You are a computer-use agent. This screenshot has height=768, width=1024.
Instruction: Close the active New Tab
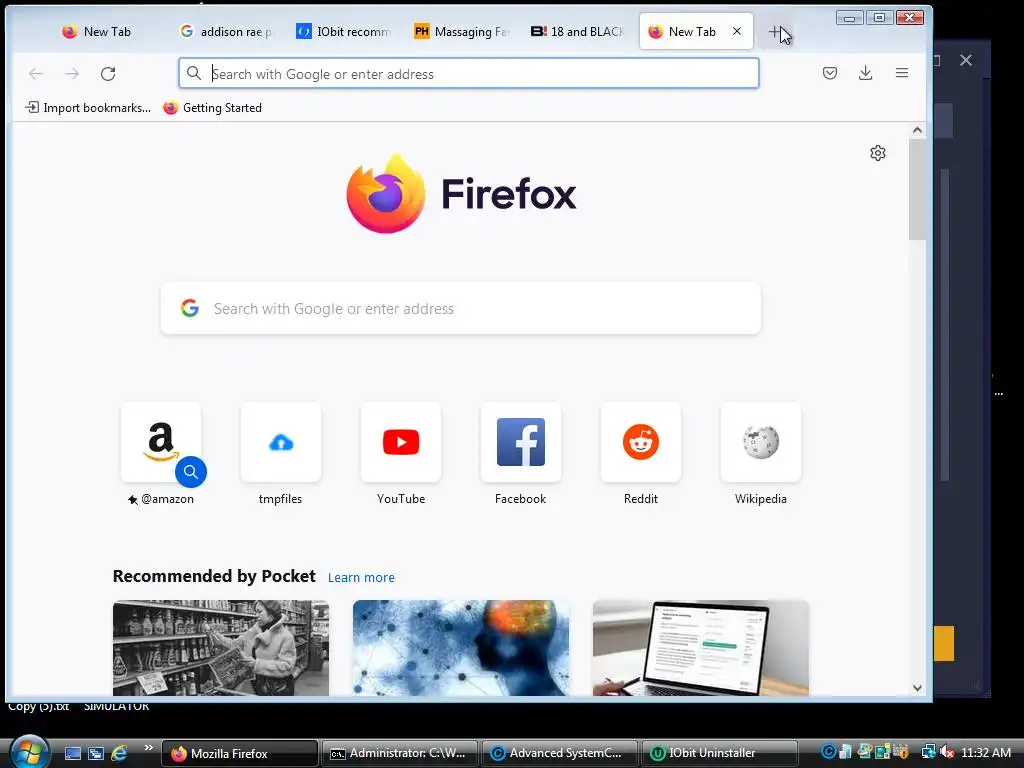click(737, 31)
